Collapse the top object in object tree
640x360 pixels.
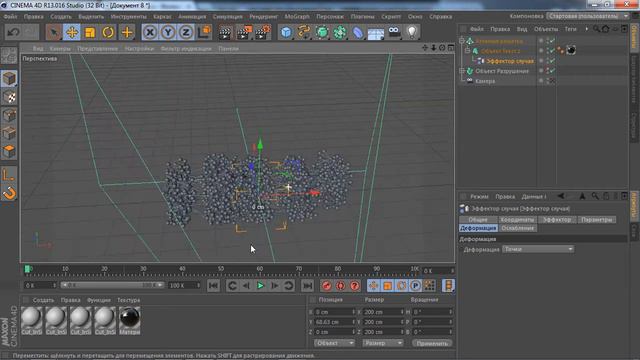(x=462, y=41)
